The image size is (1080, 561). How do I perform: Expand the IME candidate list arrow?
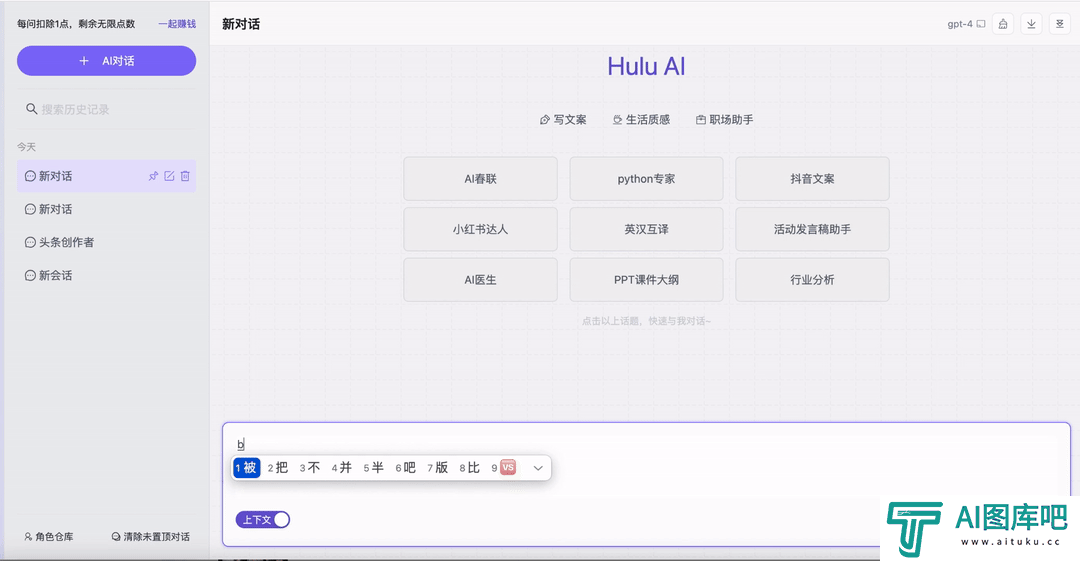(538, 468)
